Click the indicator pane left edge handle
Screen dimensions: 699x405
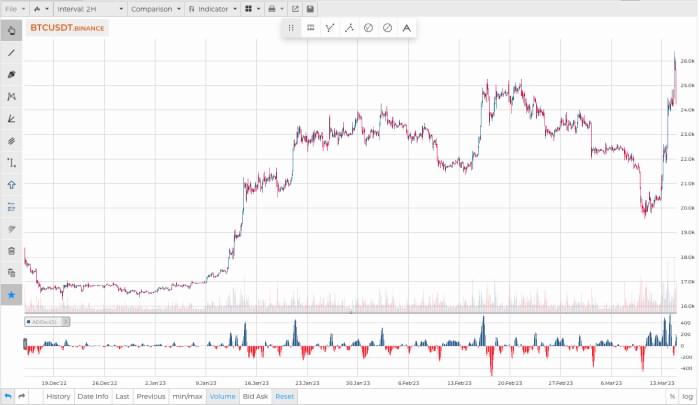tap(25, 343)
